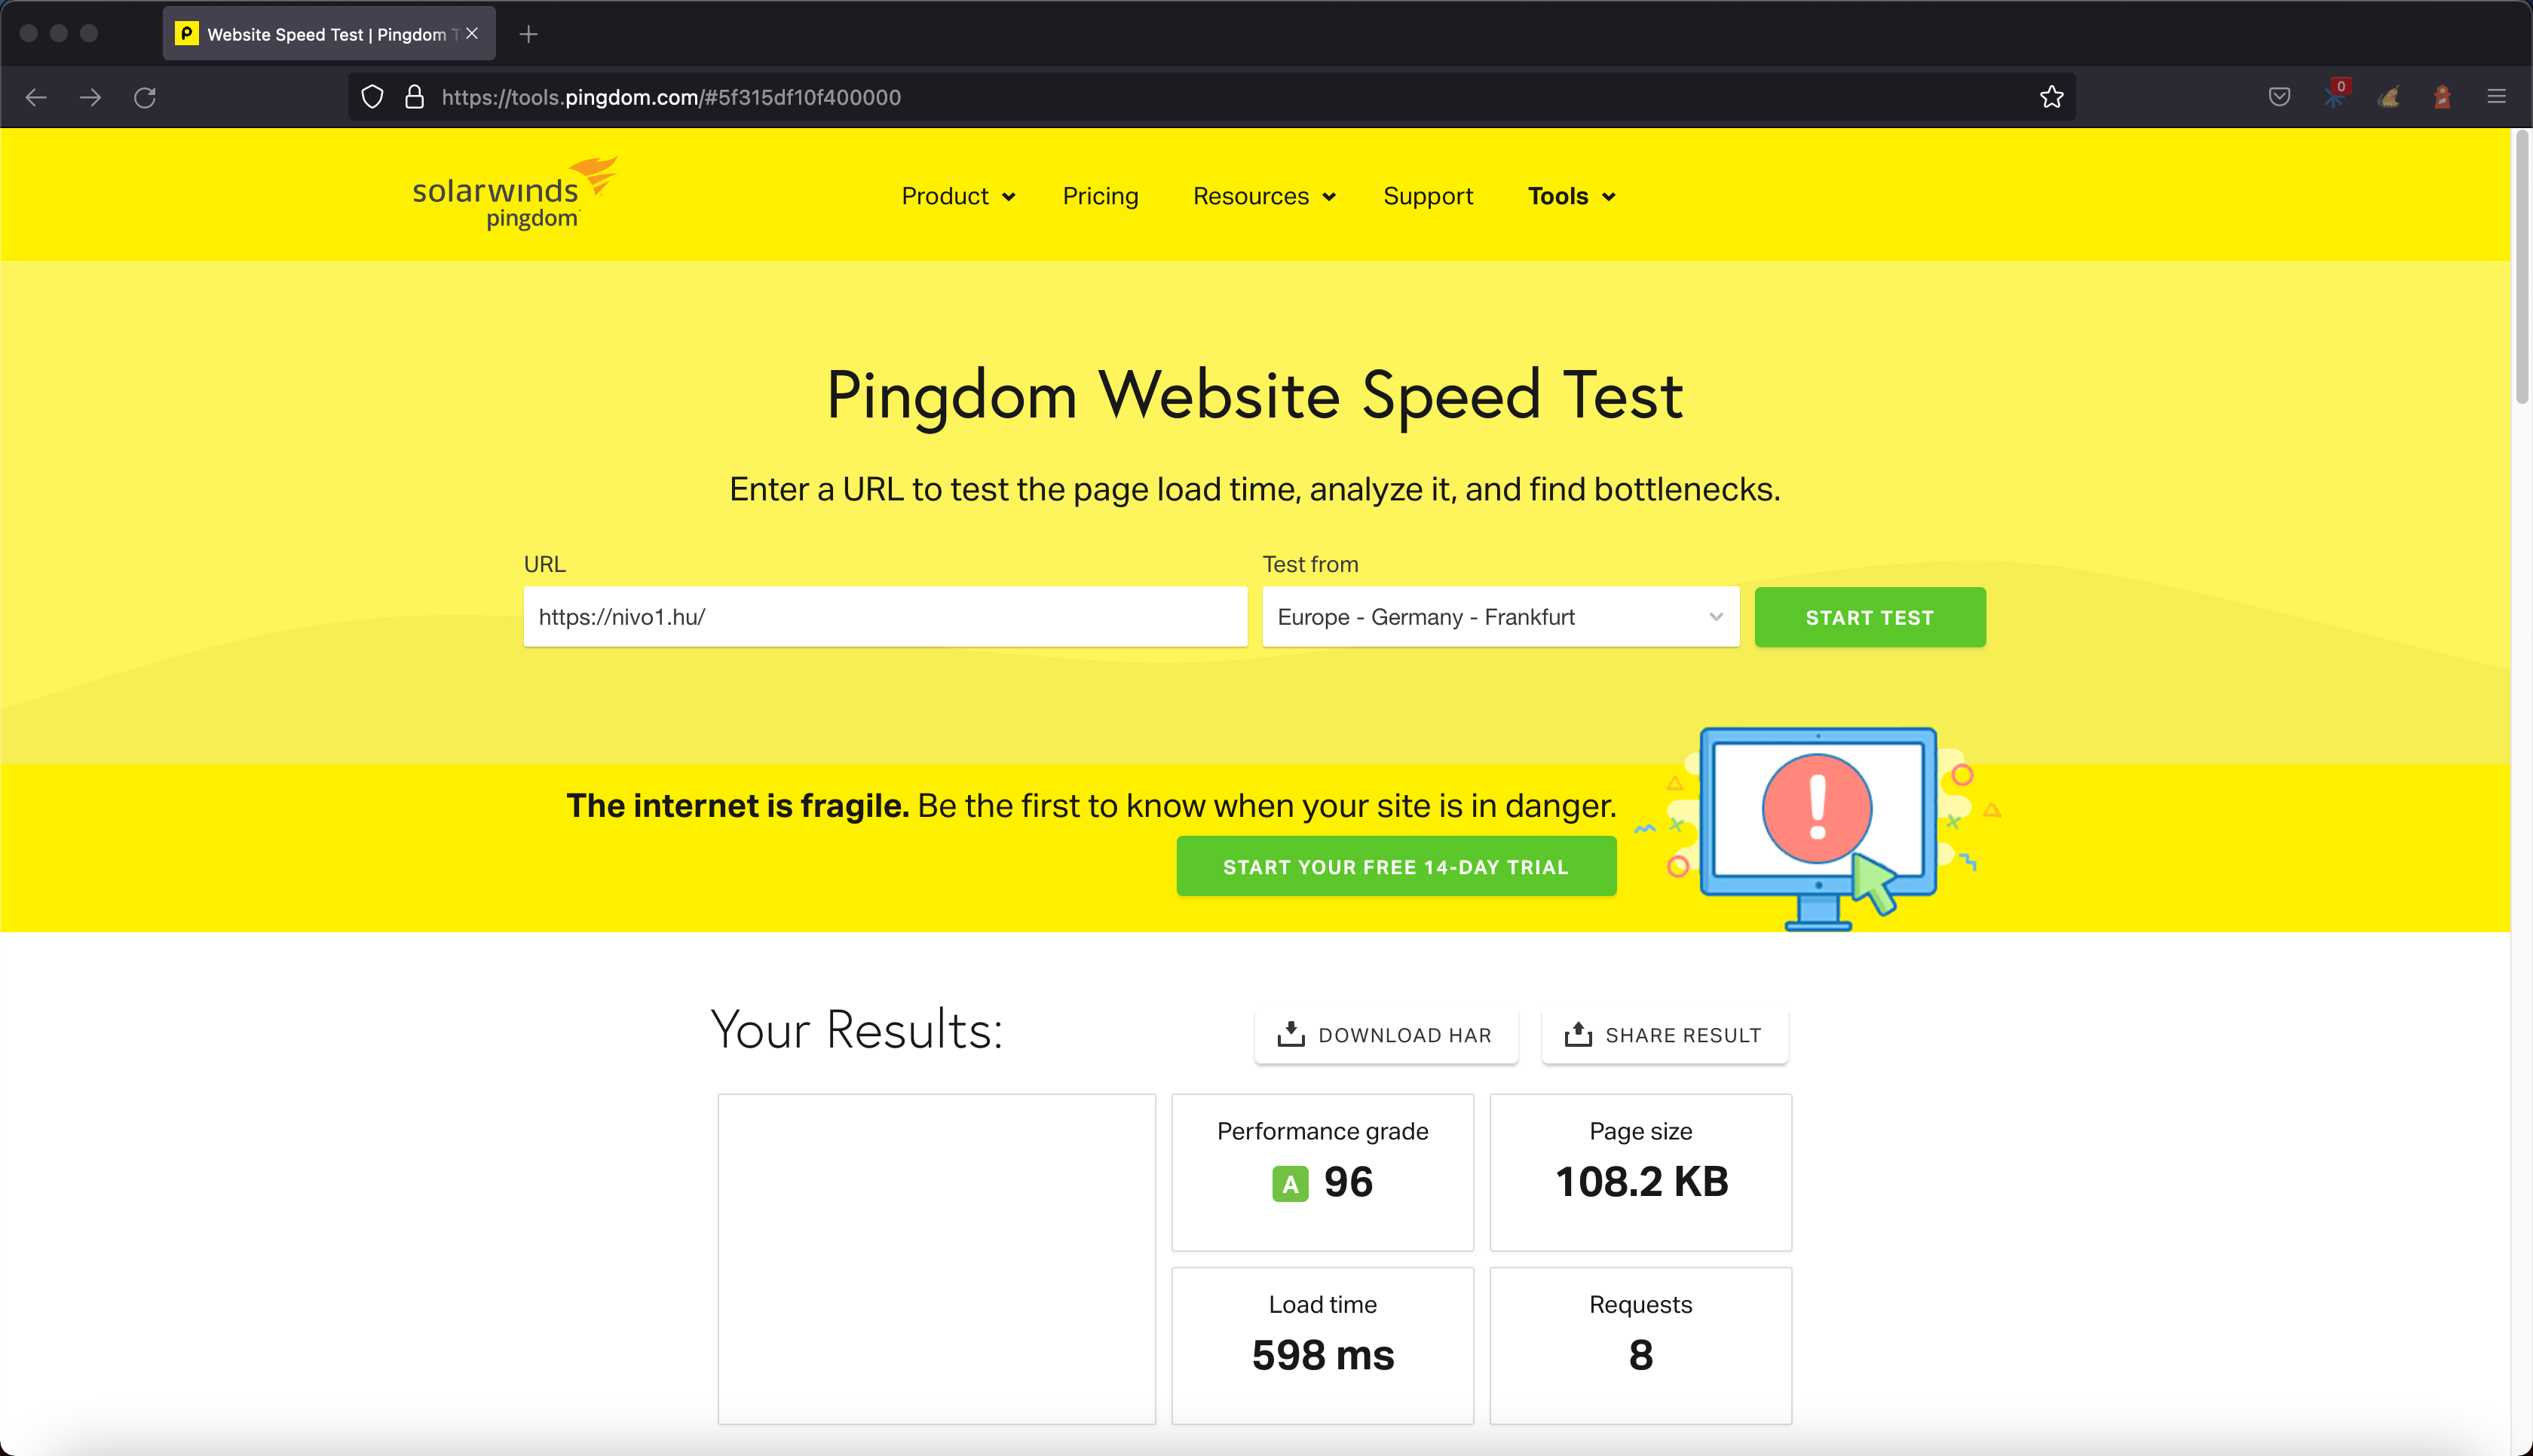Click the bookmark star icon
The width and height of the screenshot is (2533, 1456).
click(x=2051, y=97)
